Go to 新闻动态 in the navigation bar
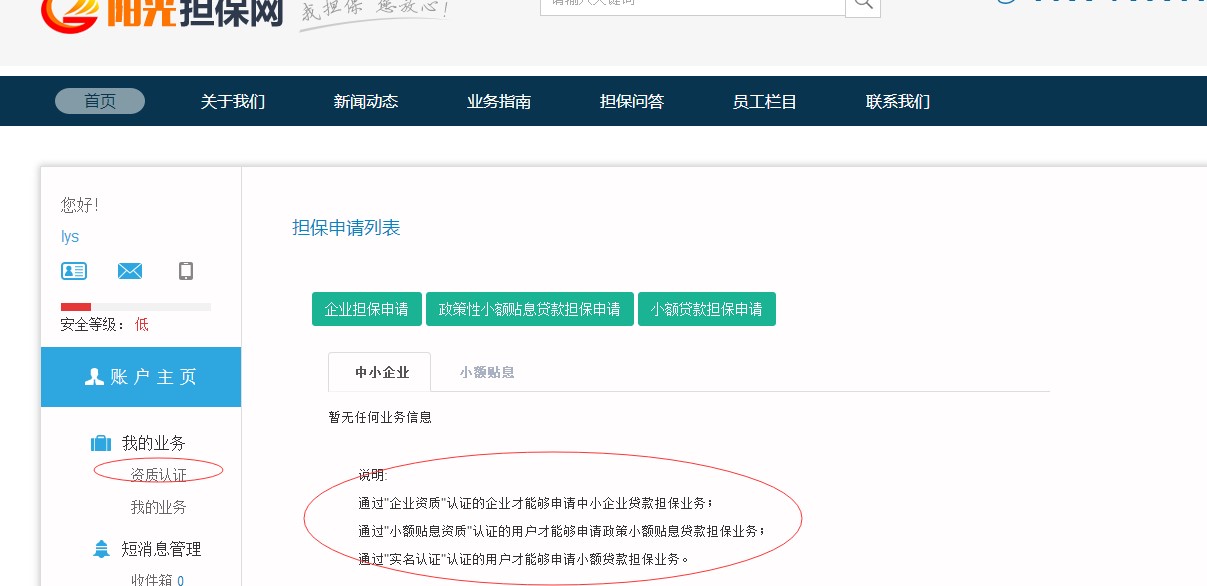Viewport: 1207px width, 586px height. coord(366,101)
